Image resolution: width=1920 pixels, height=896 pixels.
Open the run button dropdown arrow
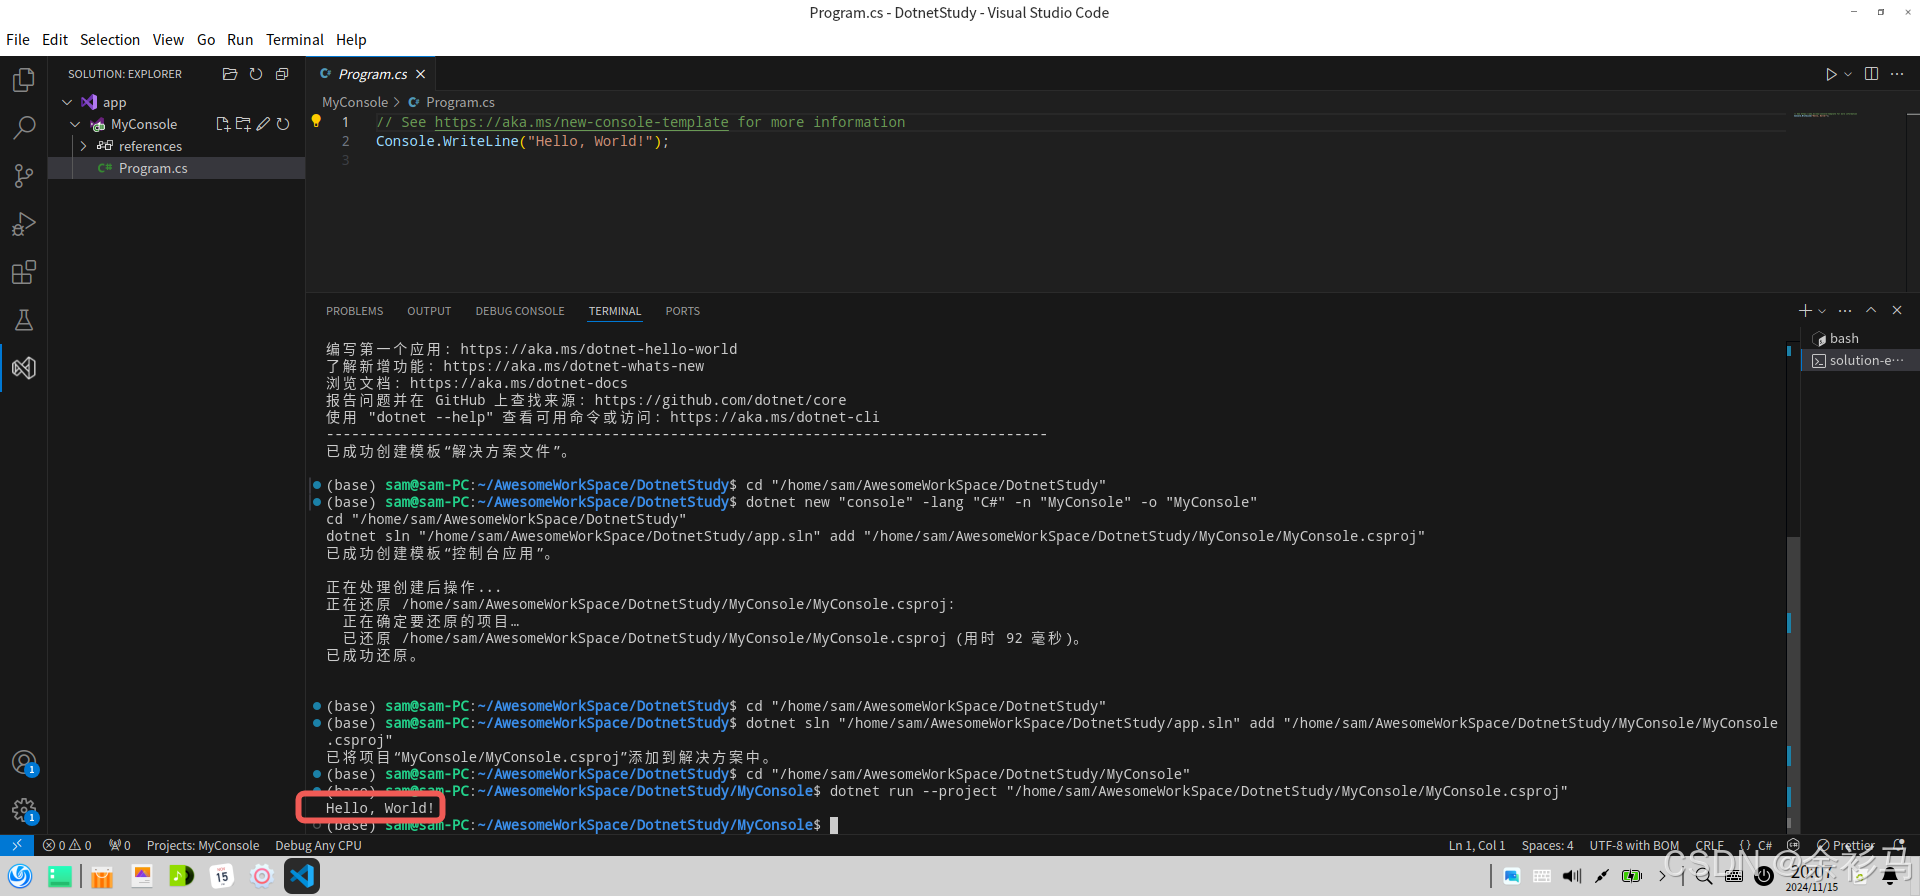pyautogui.click(x=1848, y=74)
